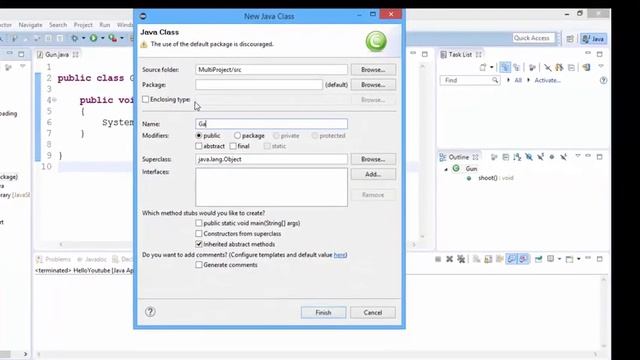Viewport: 640px width, 360px height.
Task: Click Browse next to Source folder
Action: click(373, 70)
